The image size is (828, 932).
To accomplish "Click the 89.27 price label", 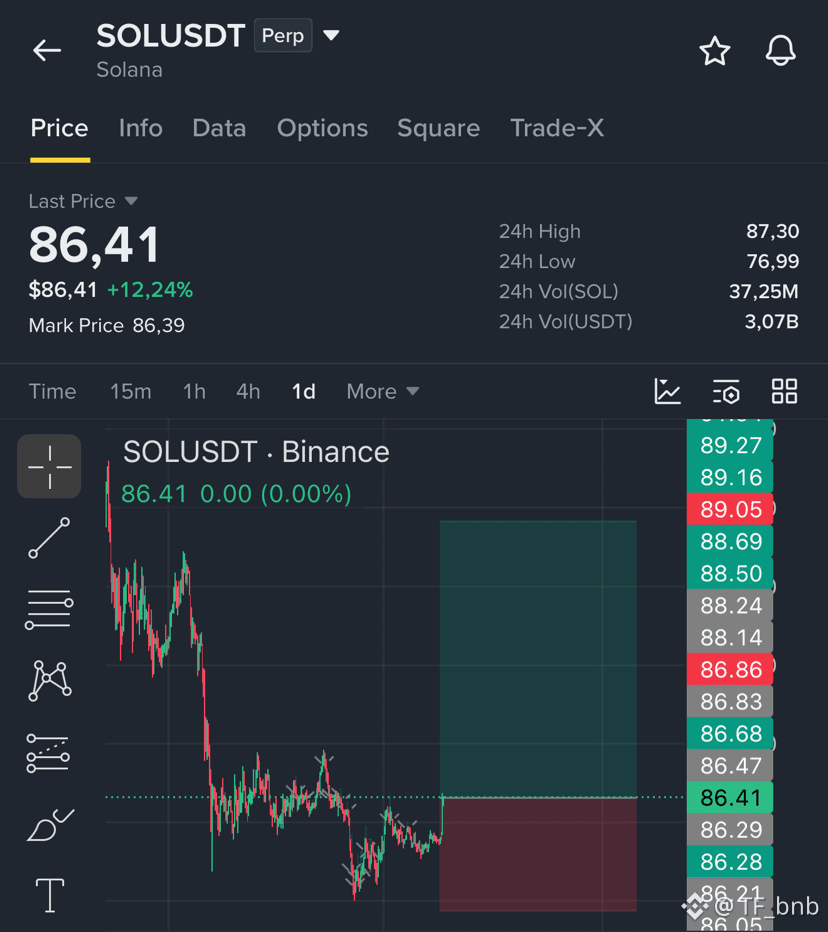I will point(730,446).
